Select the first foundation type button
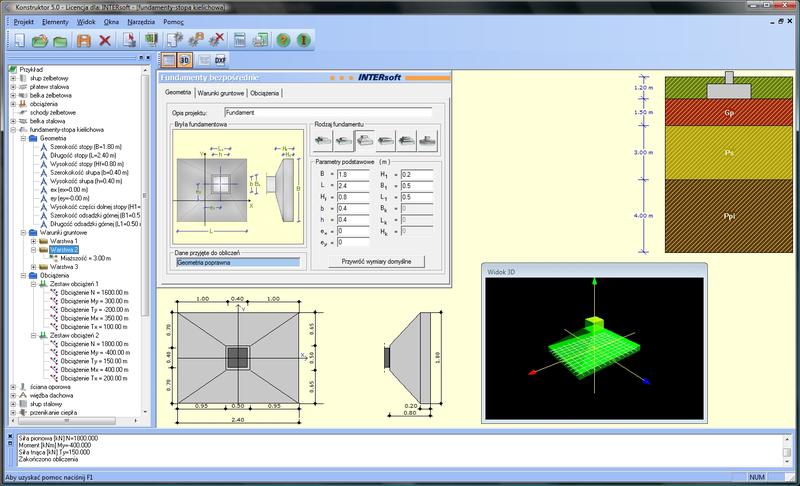The image size is (800, 486). tap(325, 139)
